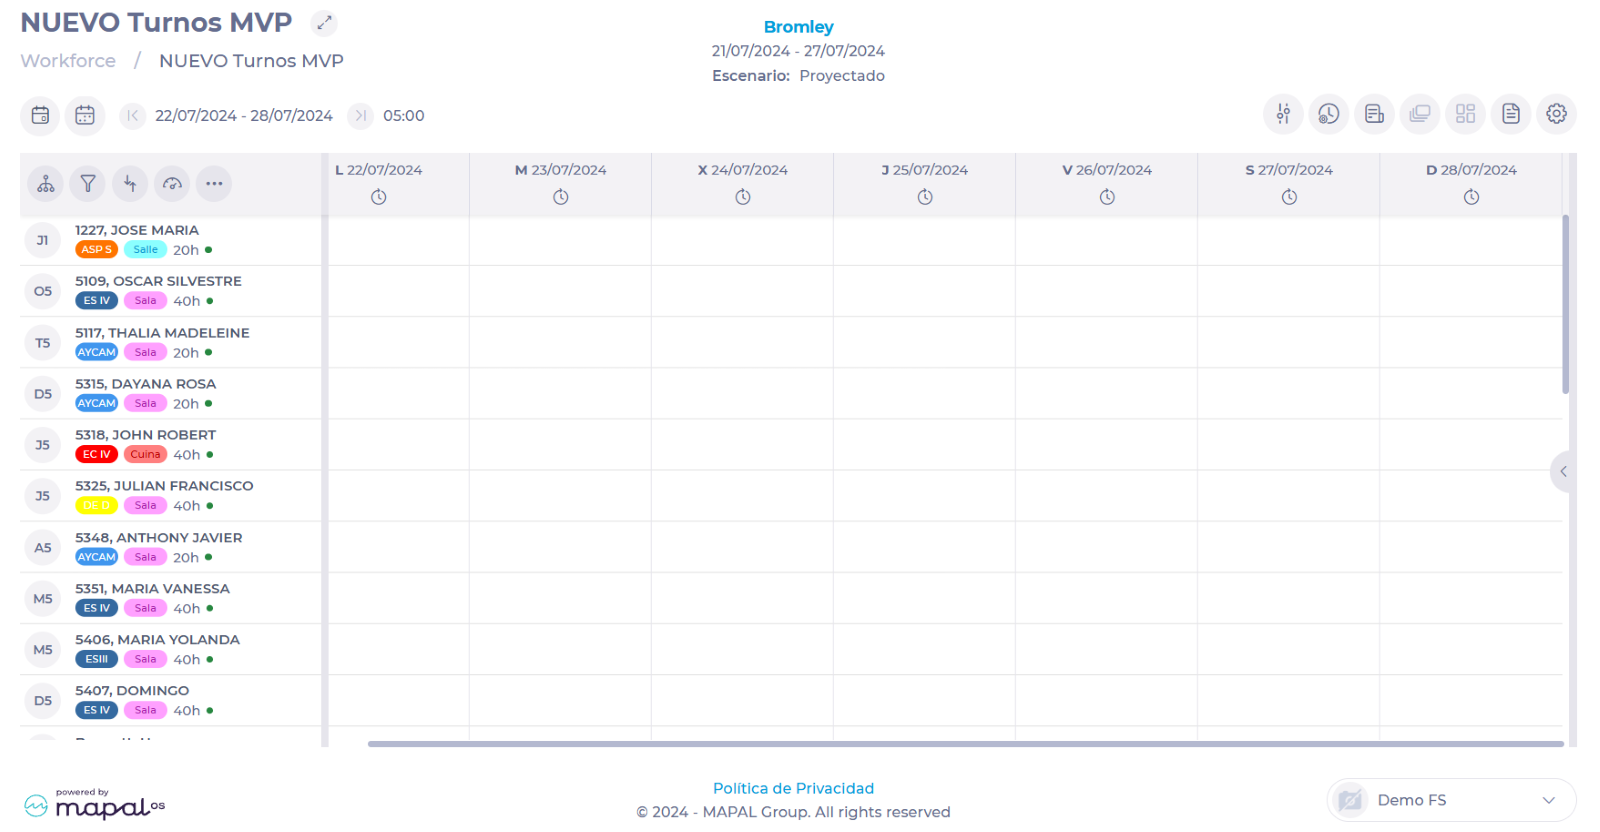Viewport: 1600px width, 832px height.
Task: Select employee 5318, JOHN ROBERT row
Action: coord(145,435)
